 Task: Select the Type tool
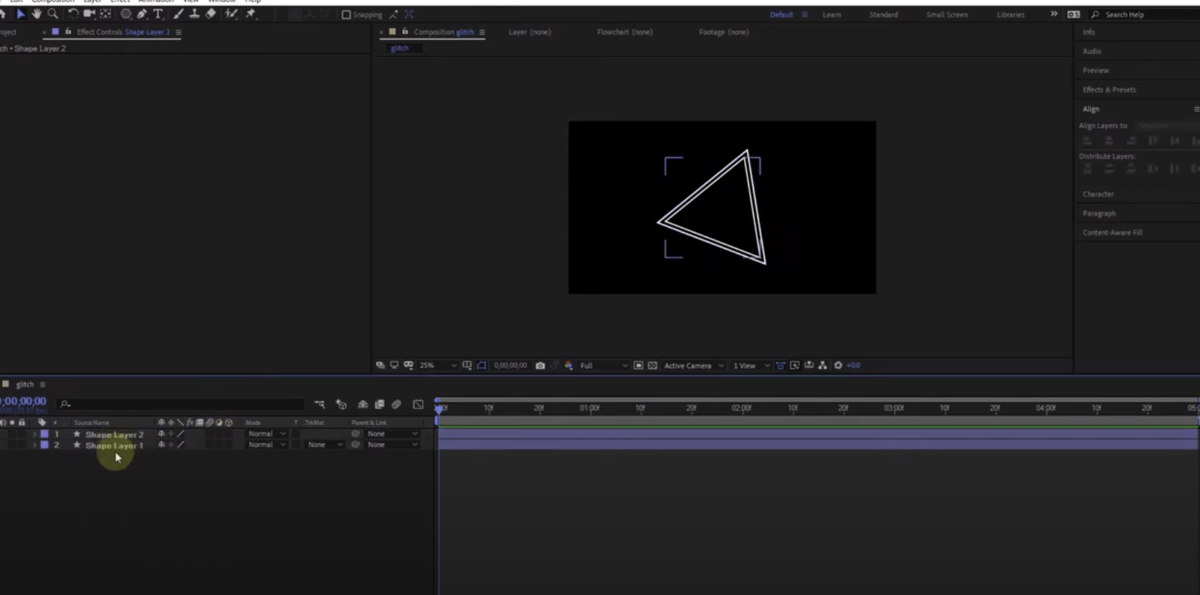point(158,14)
